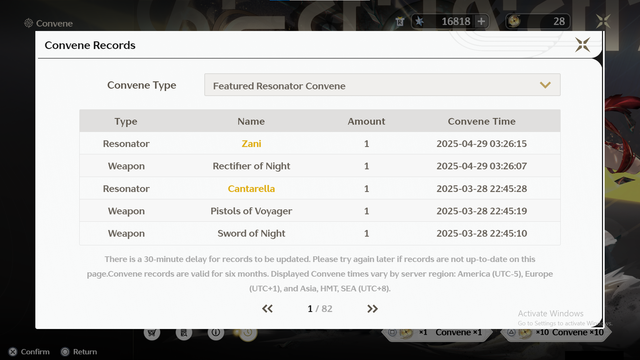Open the Convene Type dropdown

point(382,85)
